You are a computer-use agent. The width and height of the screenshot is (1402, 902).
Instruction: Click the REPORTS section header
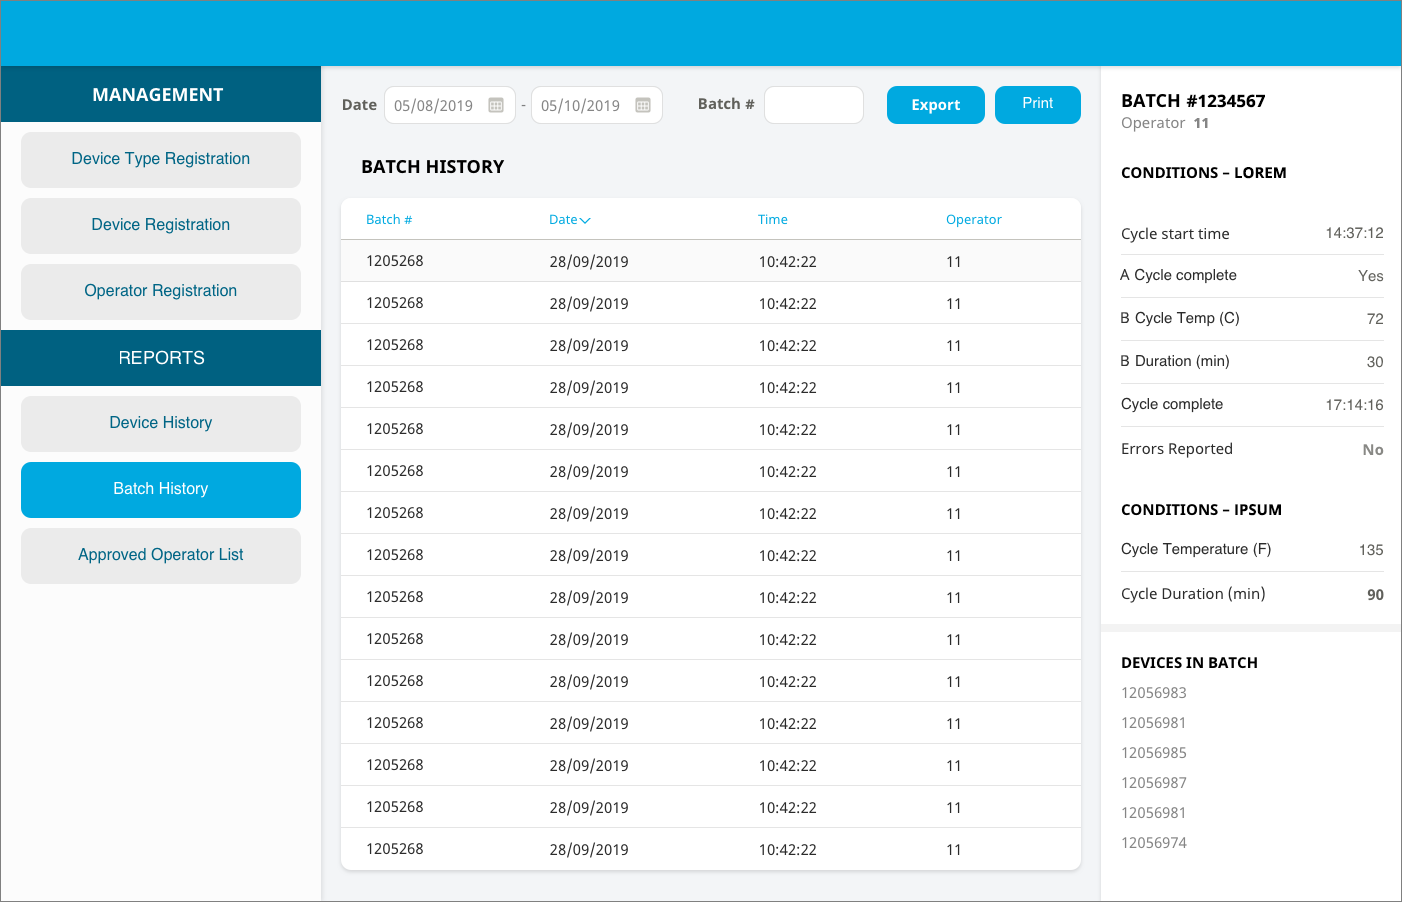click(160, 357)
